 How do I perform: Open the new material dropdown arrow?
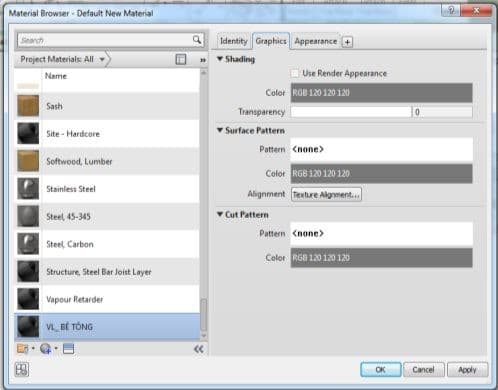point(56,349)
